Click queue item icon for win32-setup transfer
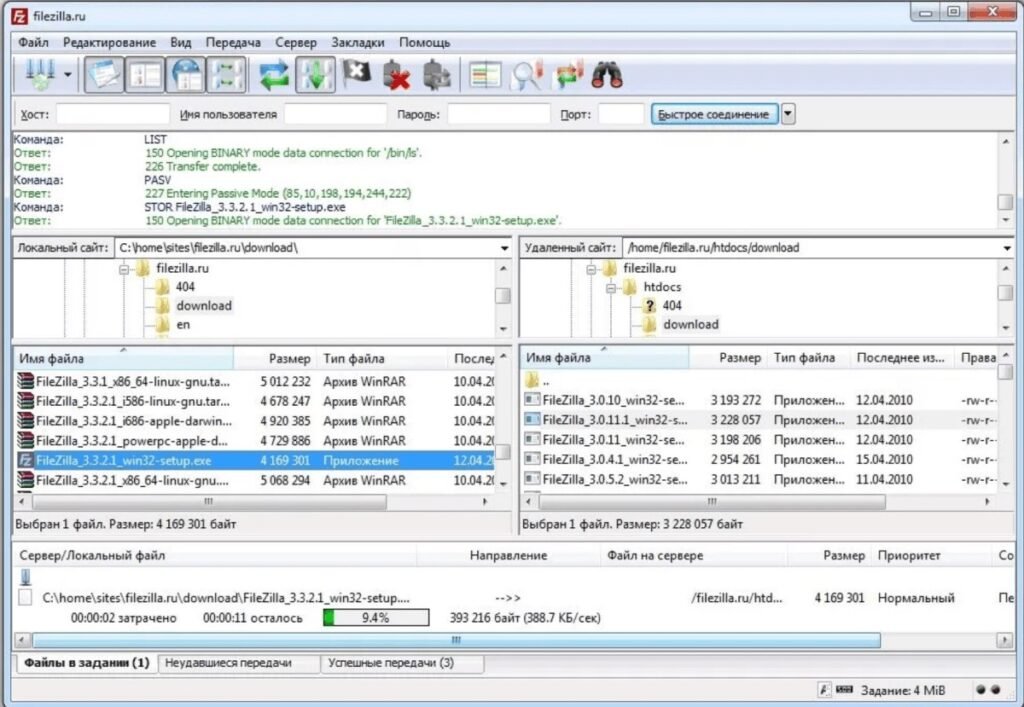 pyautogui.click(x=25, y=597)
